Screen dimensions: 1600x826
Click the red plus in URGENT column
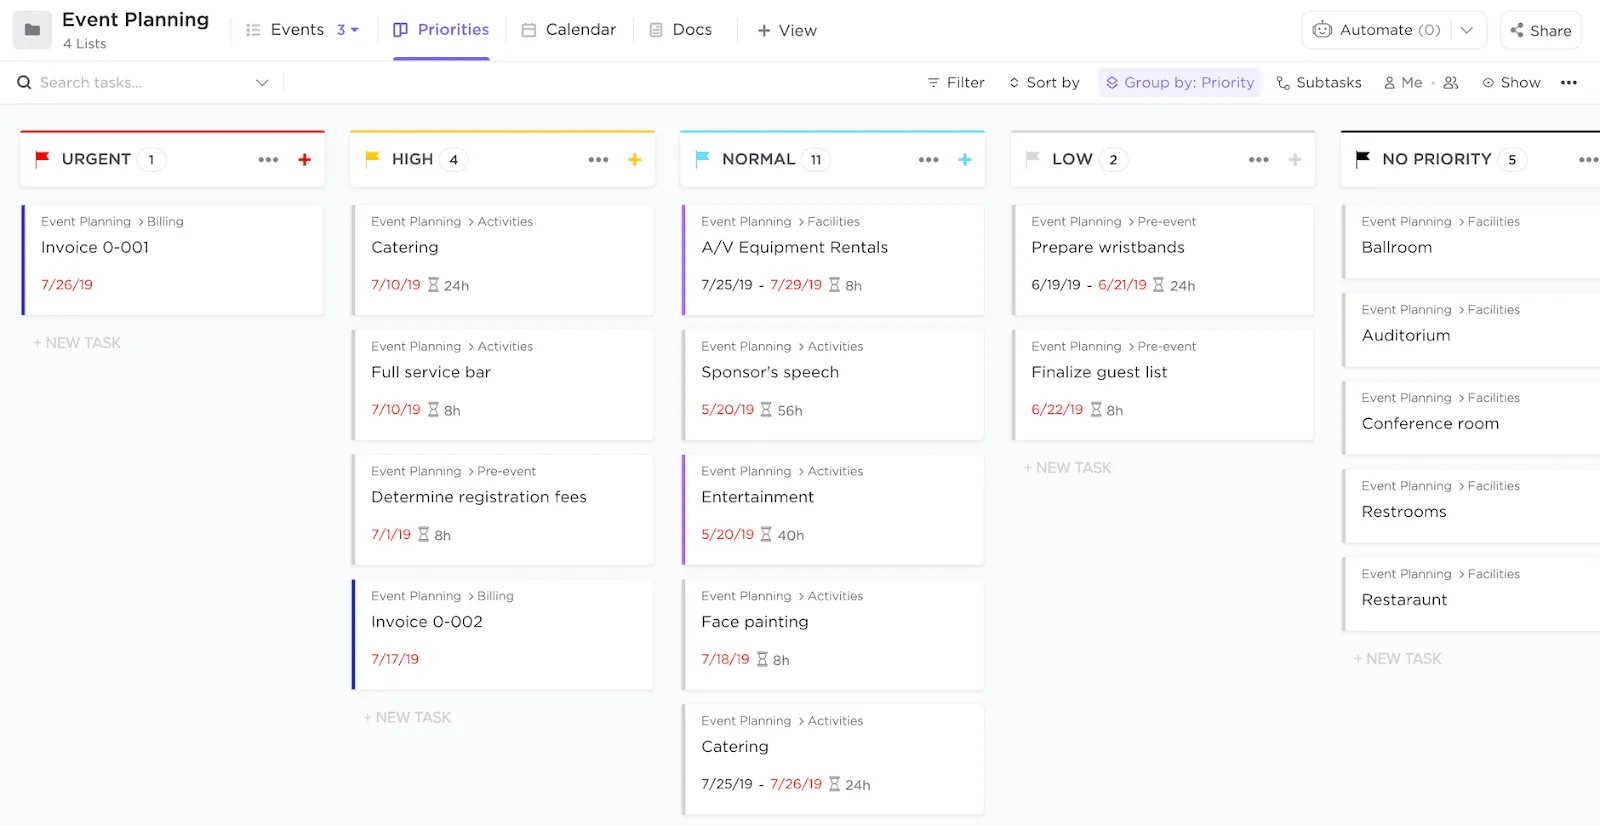tap(305, 160)
